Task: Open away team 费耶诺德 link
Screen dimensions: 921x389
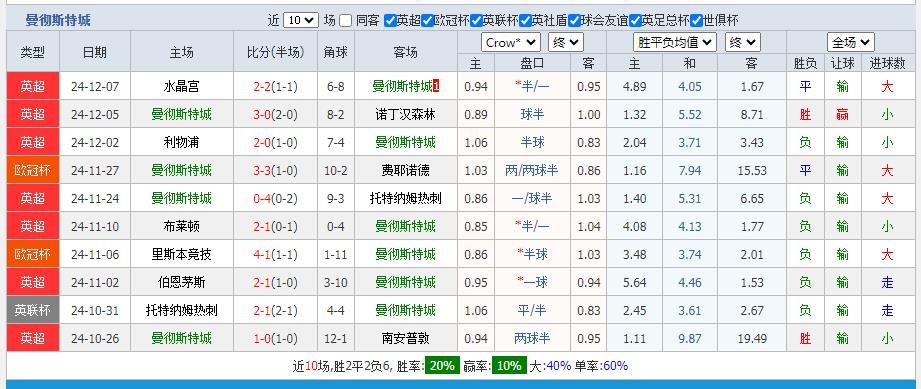Action: (405, 171)
